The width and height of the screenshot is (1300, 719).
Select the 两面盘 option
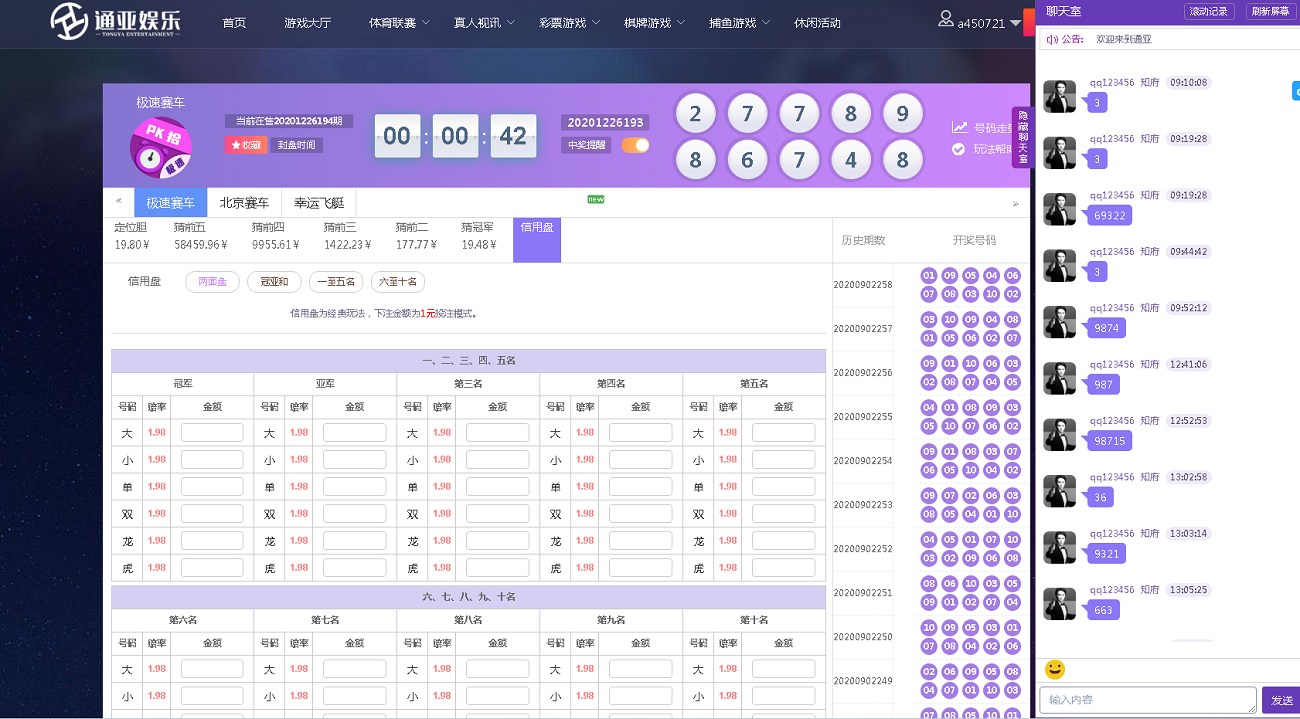coord(212,282)
